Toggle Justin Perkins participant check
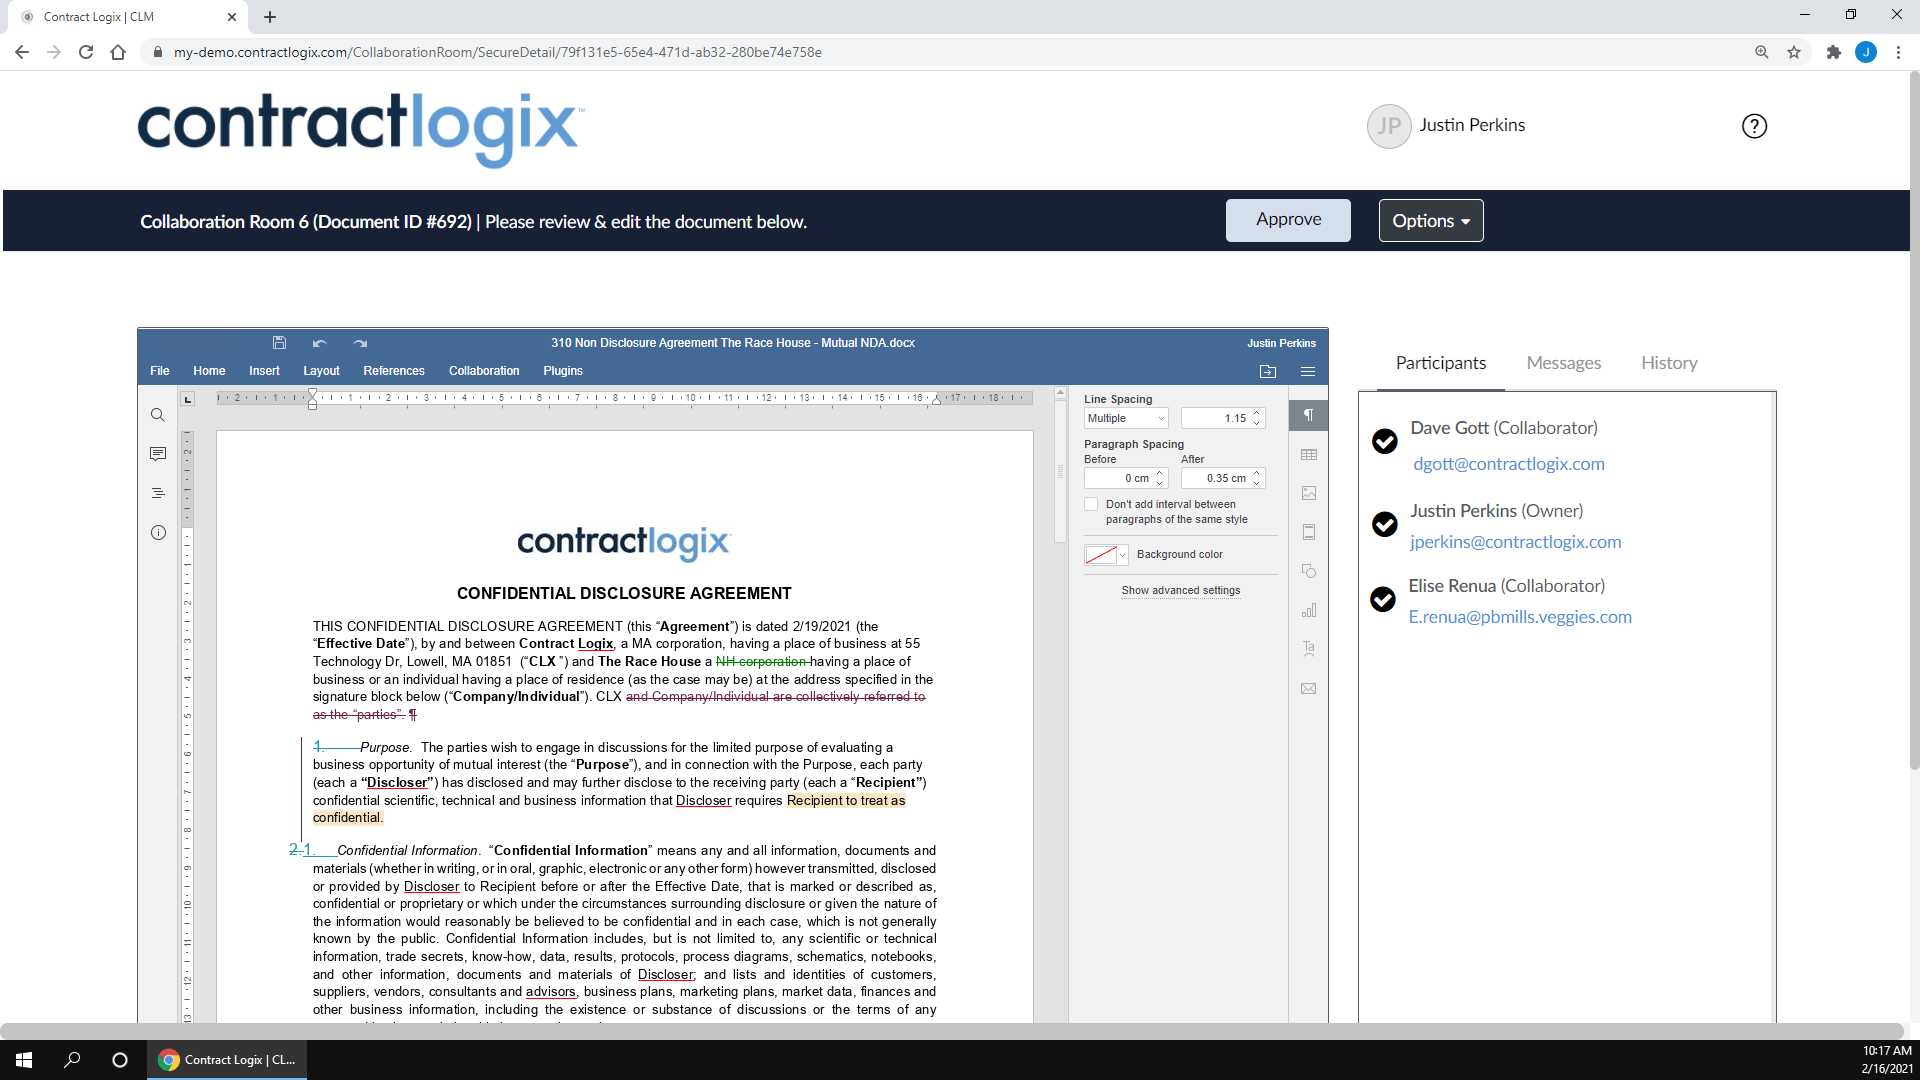 [1384, 524]
